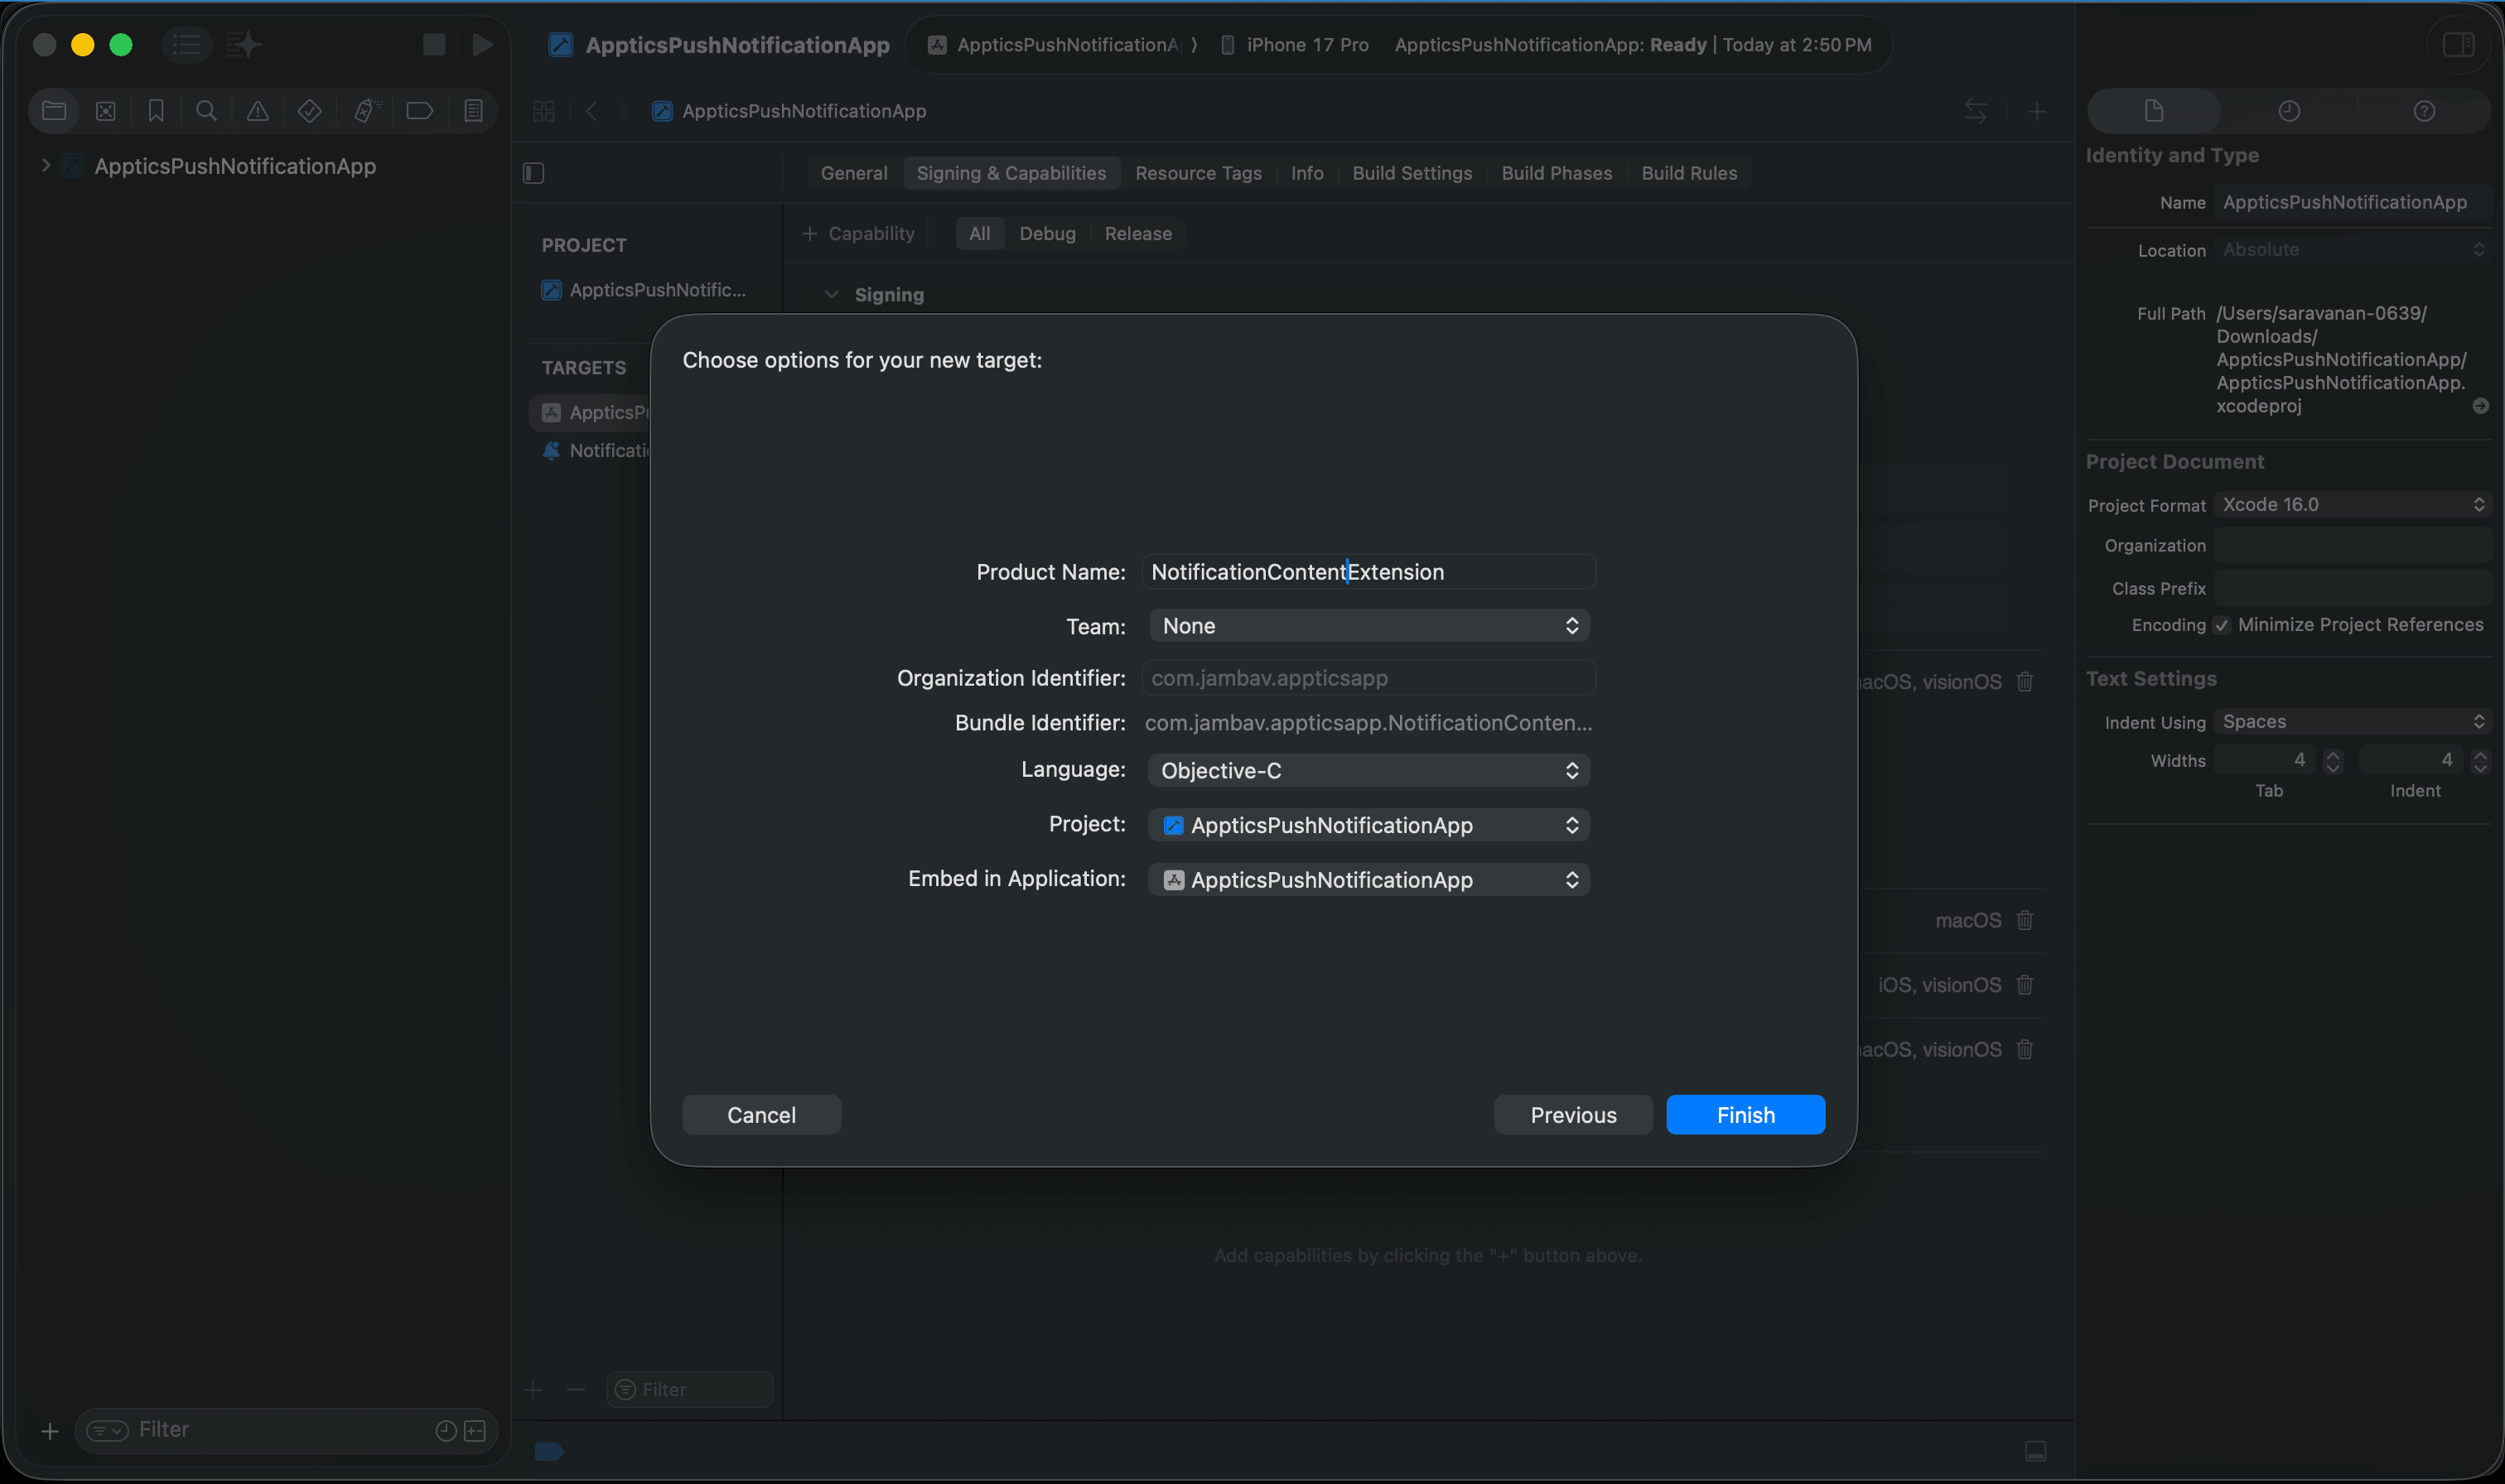The height and width of the screenshot is (1484, 2505).
Task: Hide the inspectors panel via top-right toggle
Action: pos(2457,45)
